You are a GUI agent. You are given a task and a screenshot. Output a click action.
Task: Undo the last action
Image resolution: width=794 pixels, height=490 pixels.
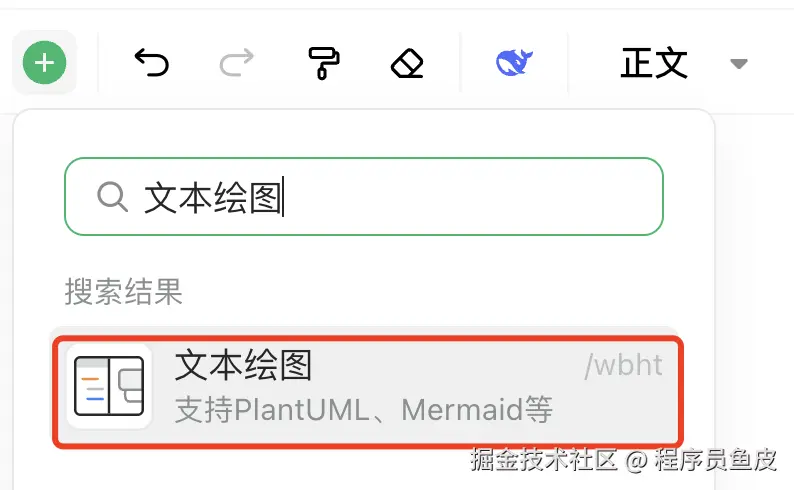click(x=151, y=63)
